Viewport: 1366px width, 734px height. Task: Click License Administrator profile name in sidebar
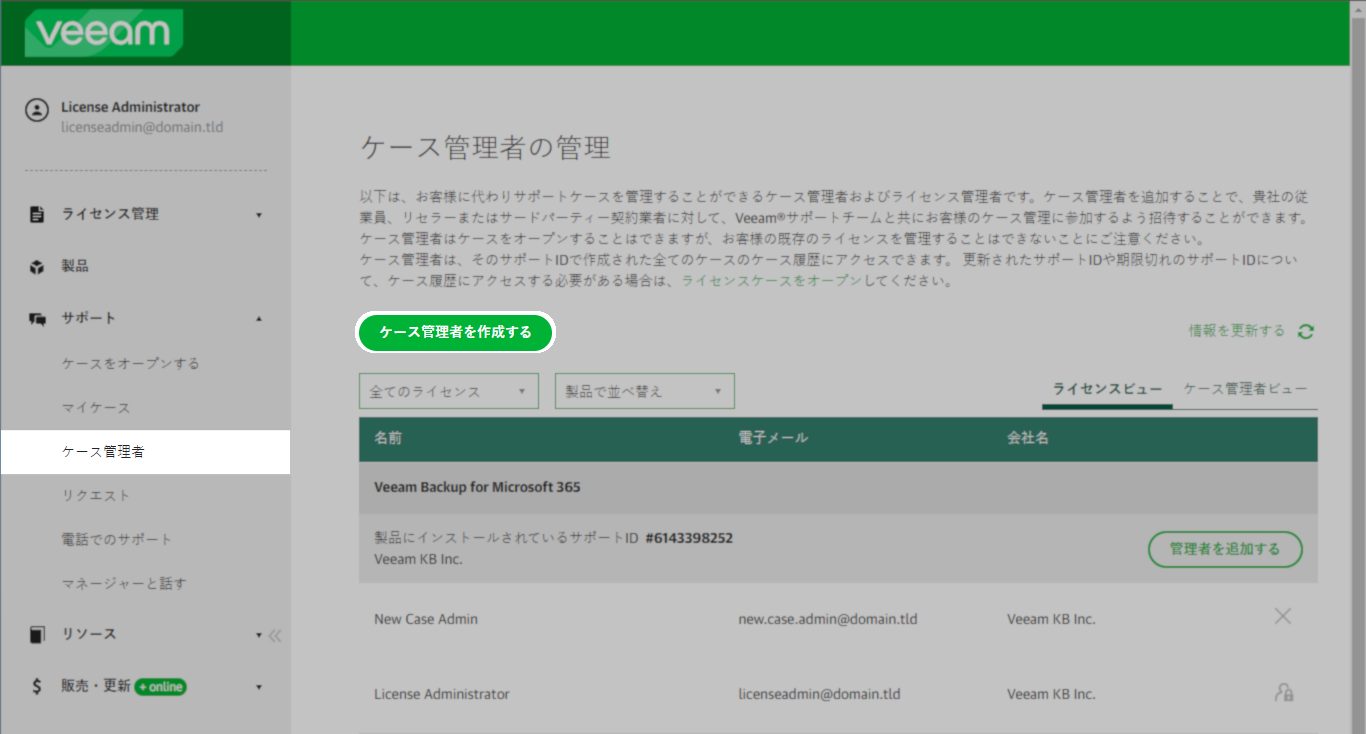[x=130, y=107]
